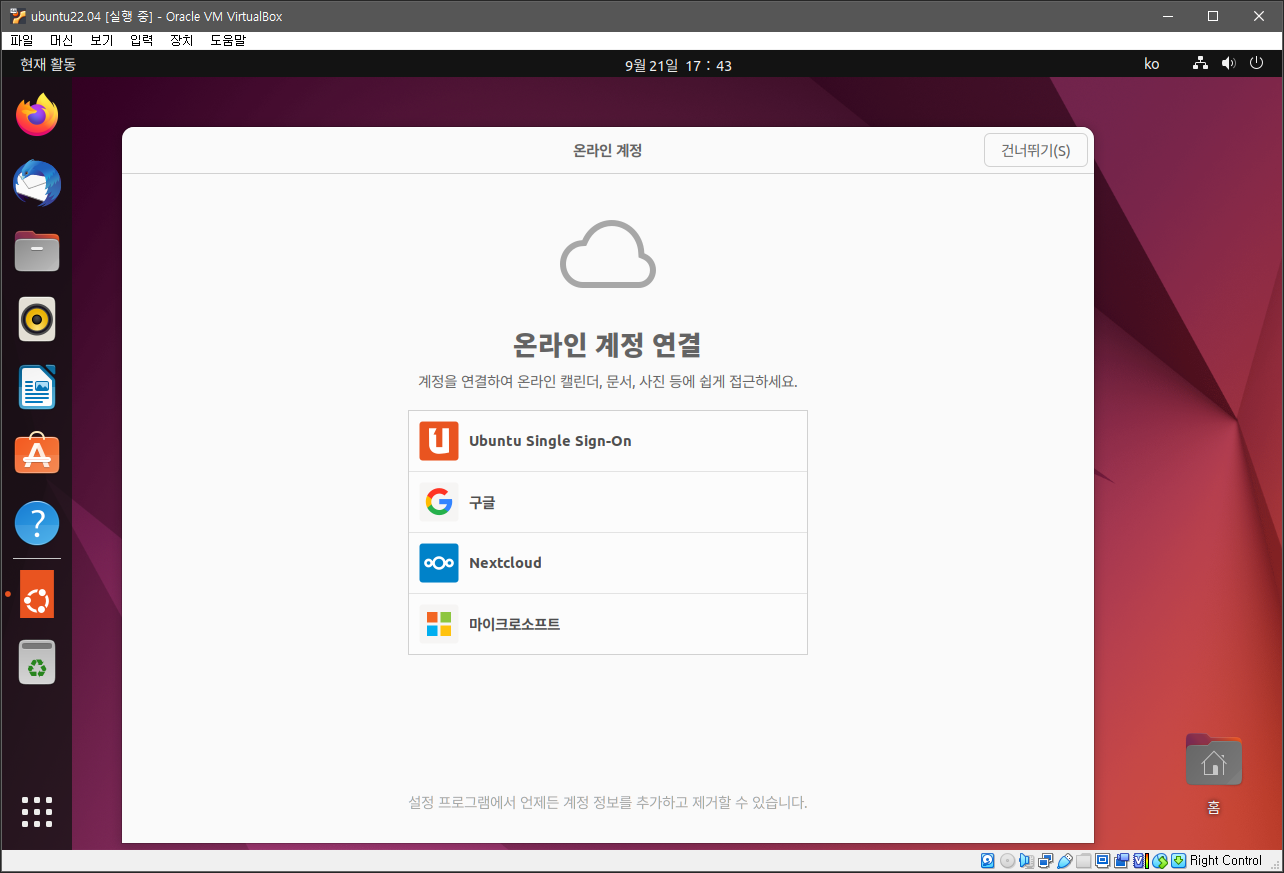Open the date and time clock menu
This screenshot has width=1284, height=873.
coord(678,65)
